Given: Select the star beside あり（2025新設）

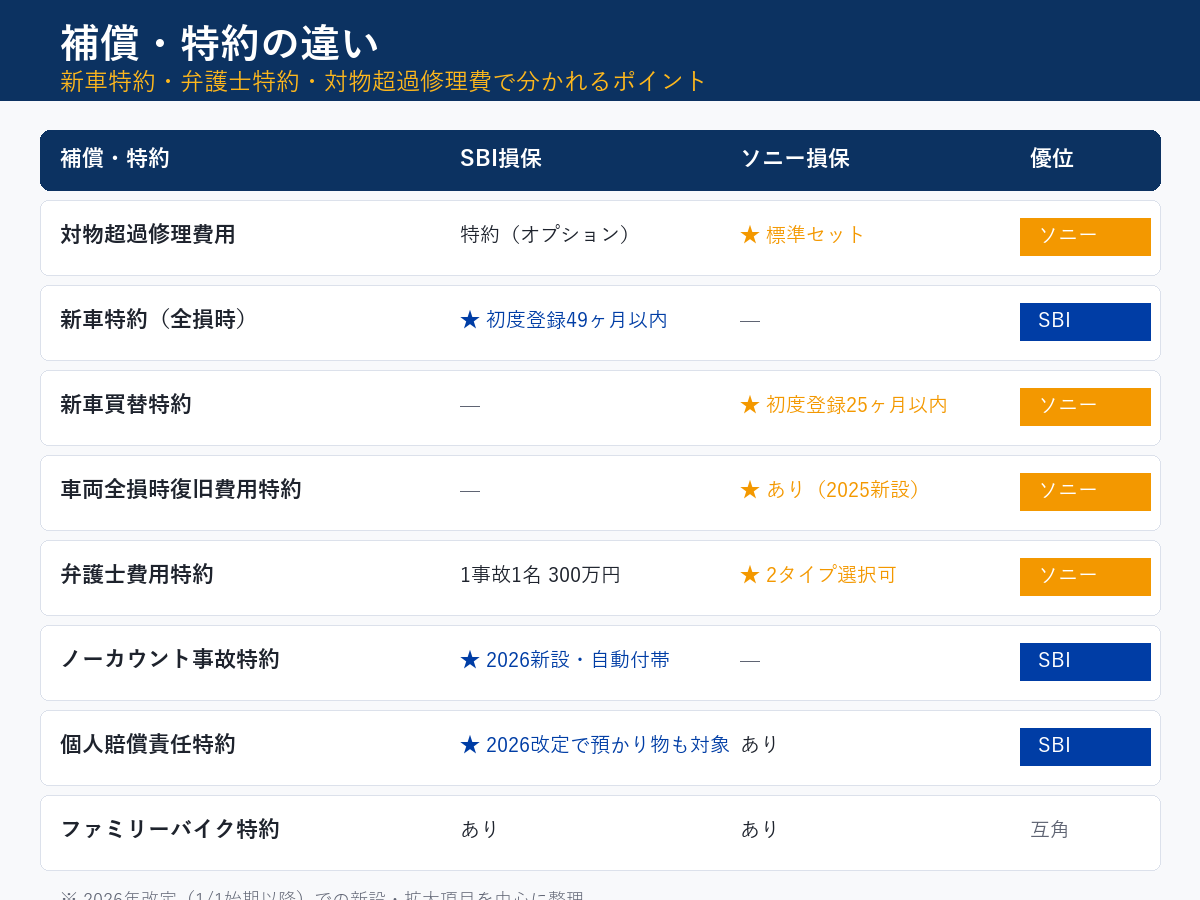Looking at the screenshot, I should pos(747,490).
